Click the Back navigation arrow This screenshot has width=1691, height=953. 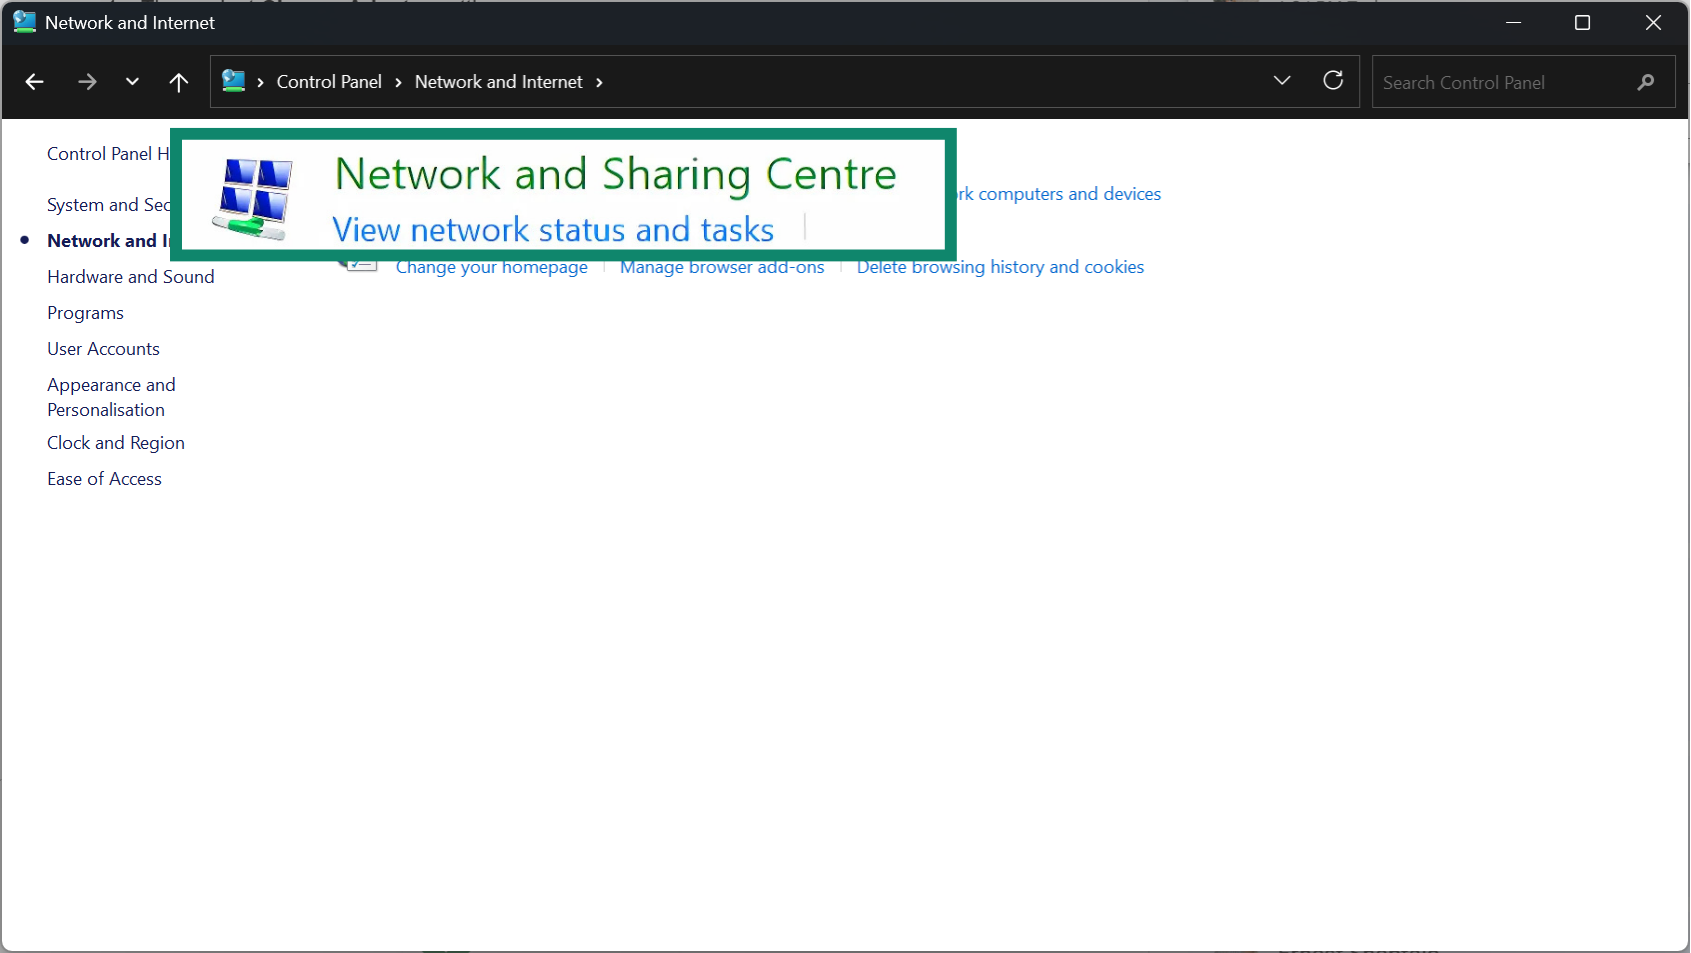click(34, 82)
